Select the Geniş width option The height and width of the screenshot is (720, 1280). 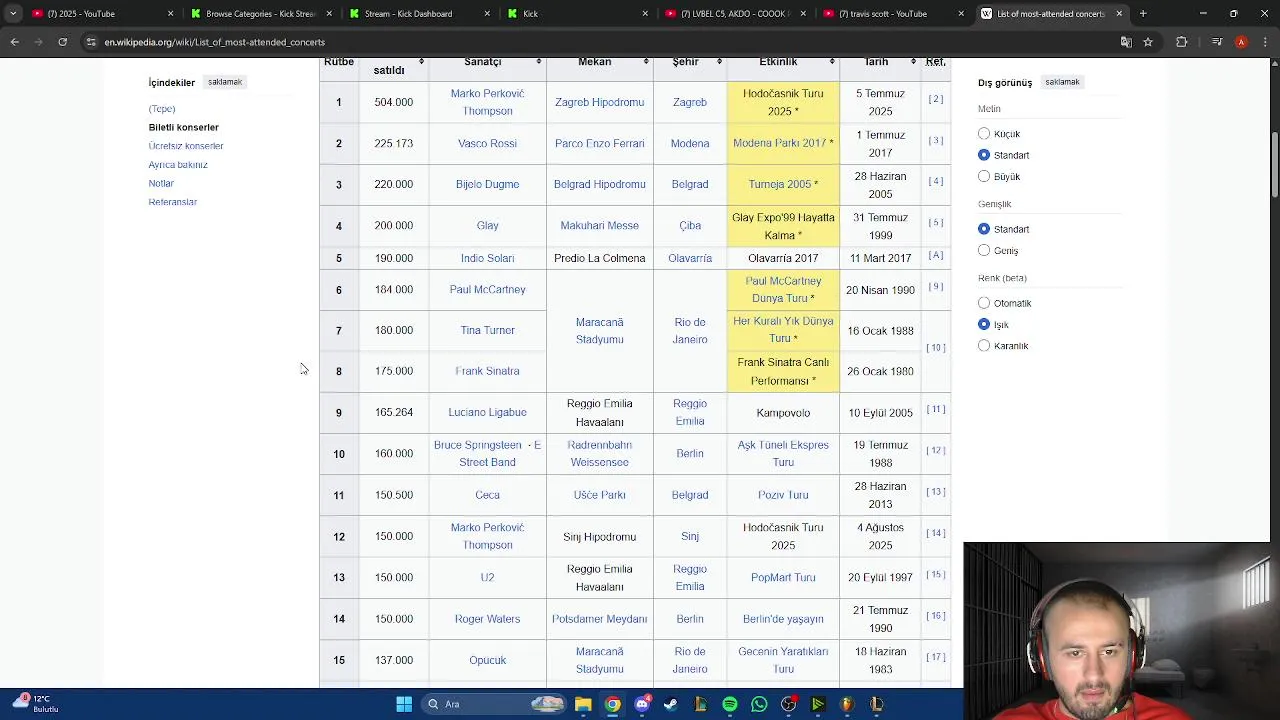(x=984, y=250)
